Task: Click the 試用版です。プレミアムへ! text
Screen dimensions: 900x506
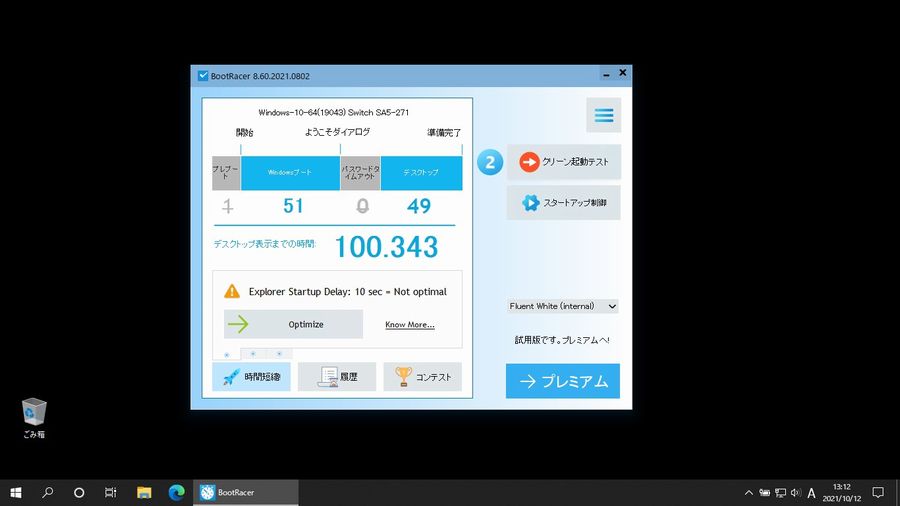Action: pyautogui.click(x=562, y=340)
